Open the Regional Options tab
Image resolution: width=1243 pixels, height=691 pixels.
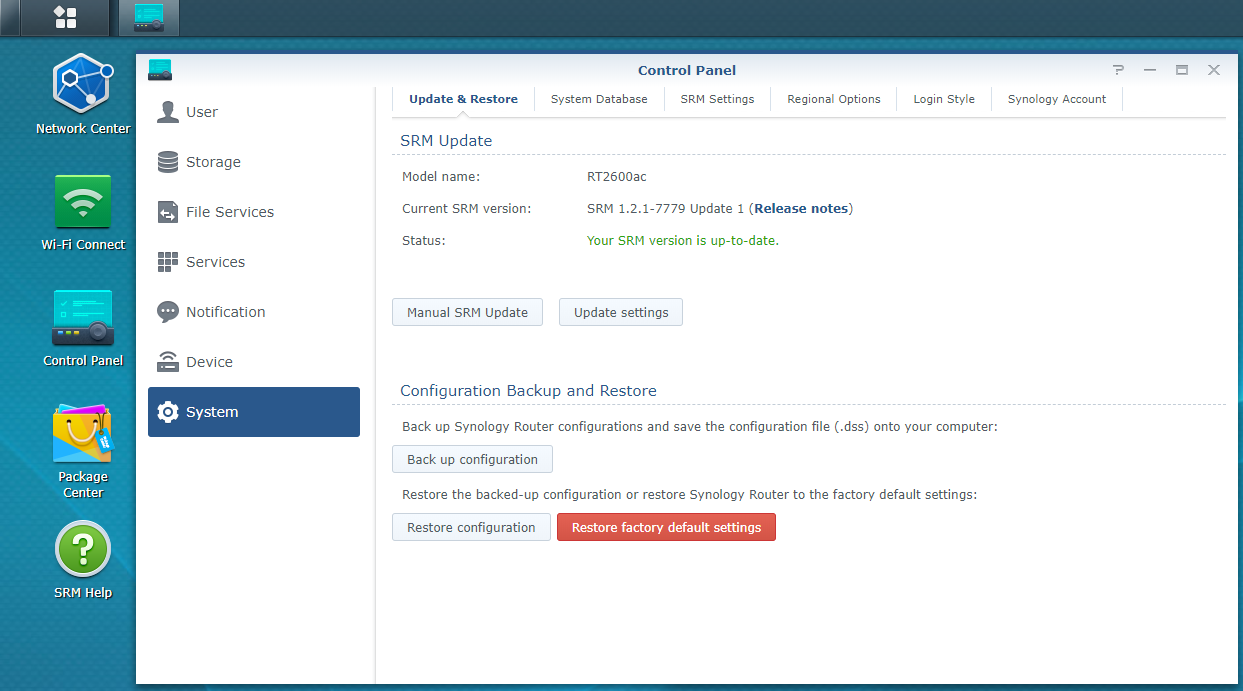pos(833,99)
